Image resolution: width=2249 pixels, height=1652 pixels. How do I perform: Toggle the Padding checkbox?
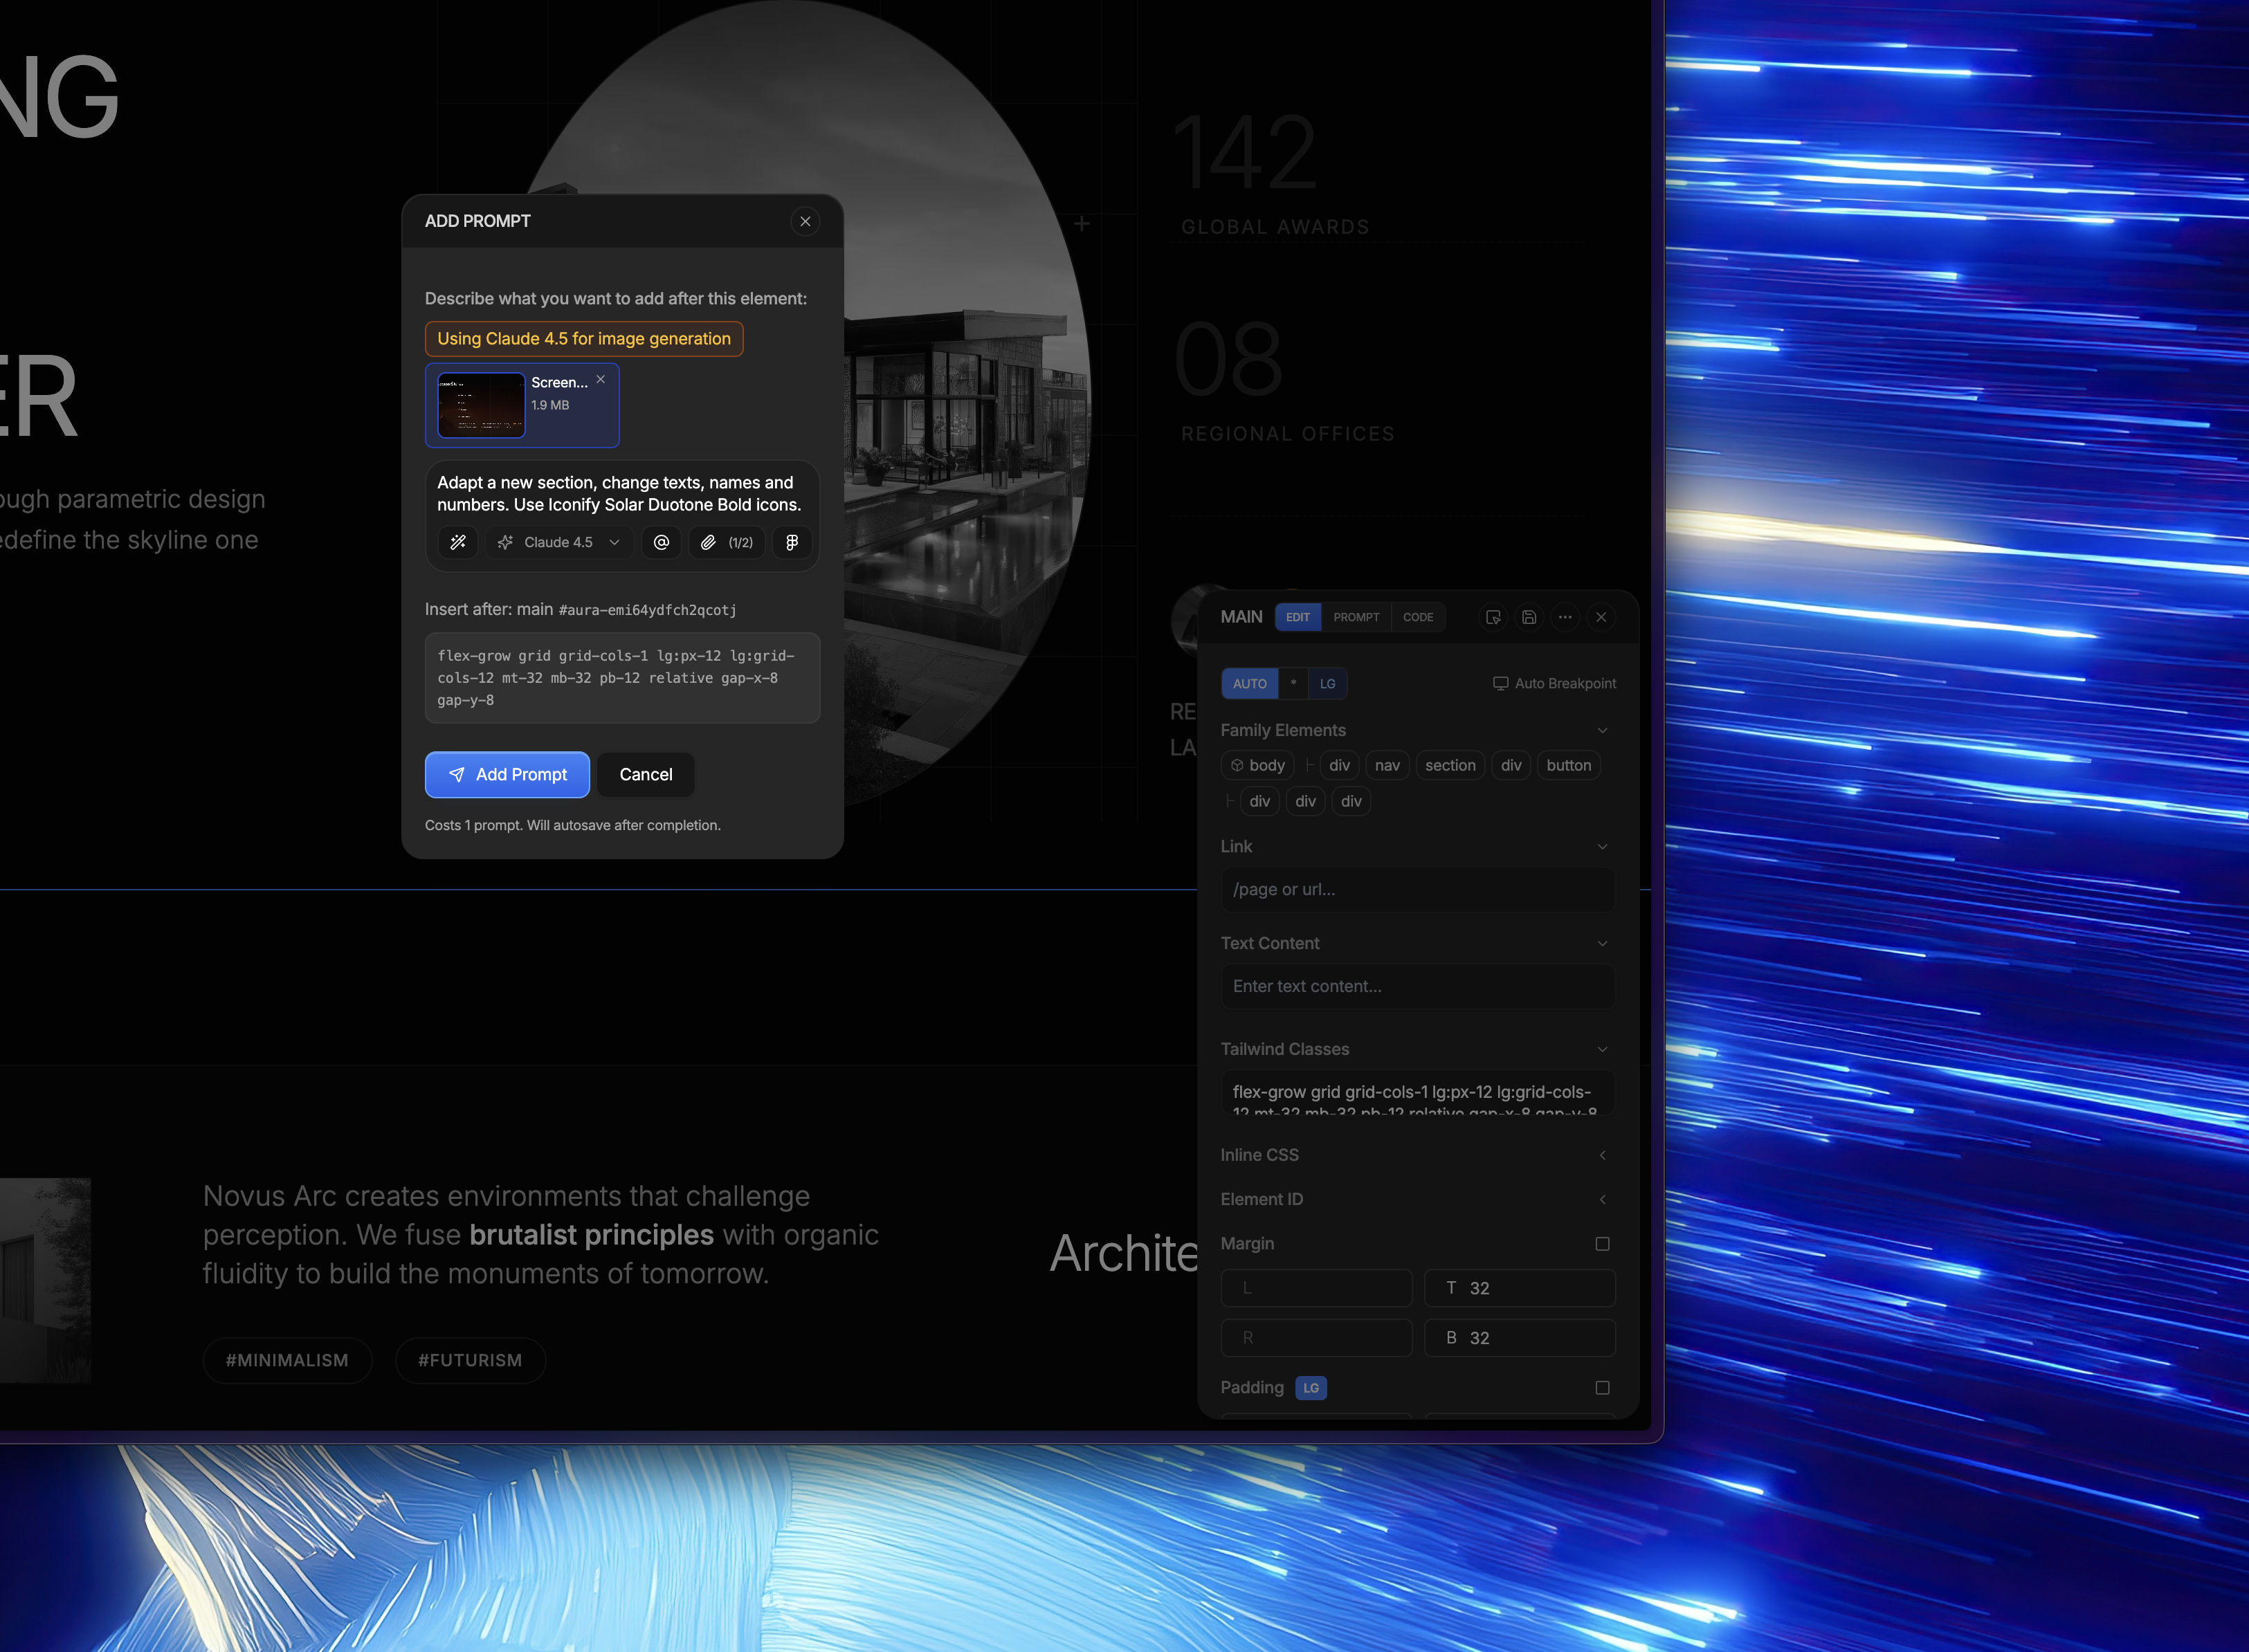(x=1603, y=1388)
